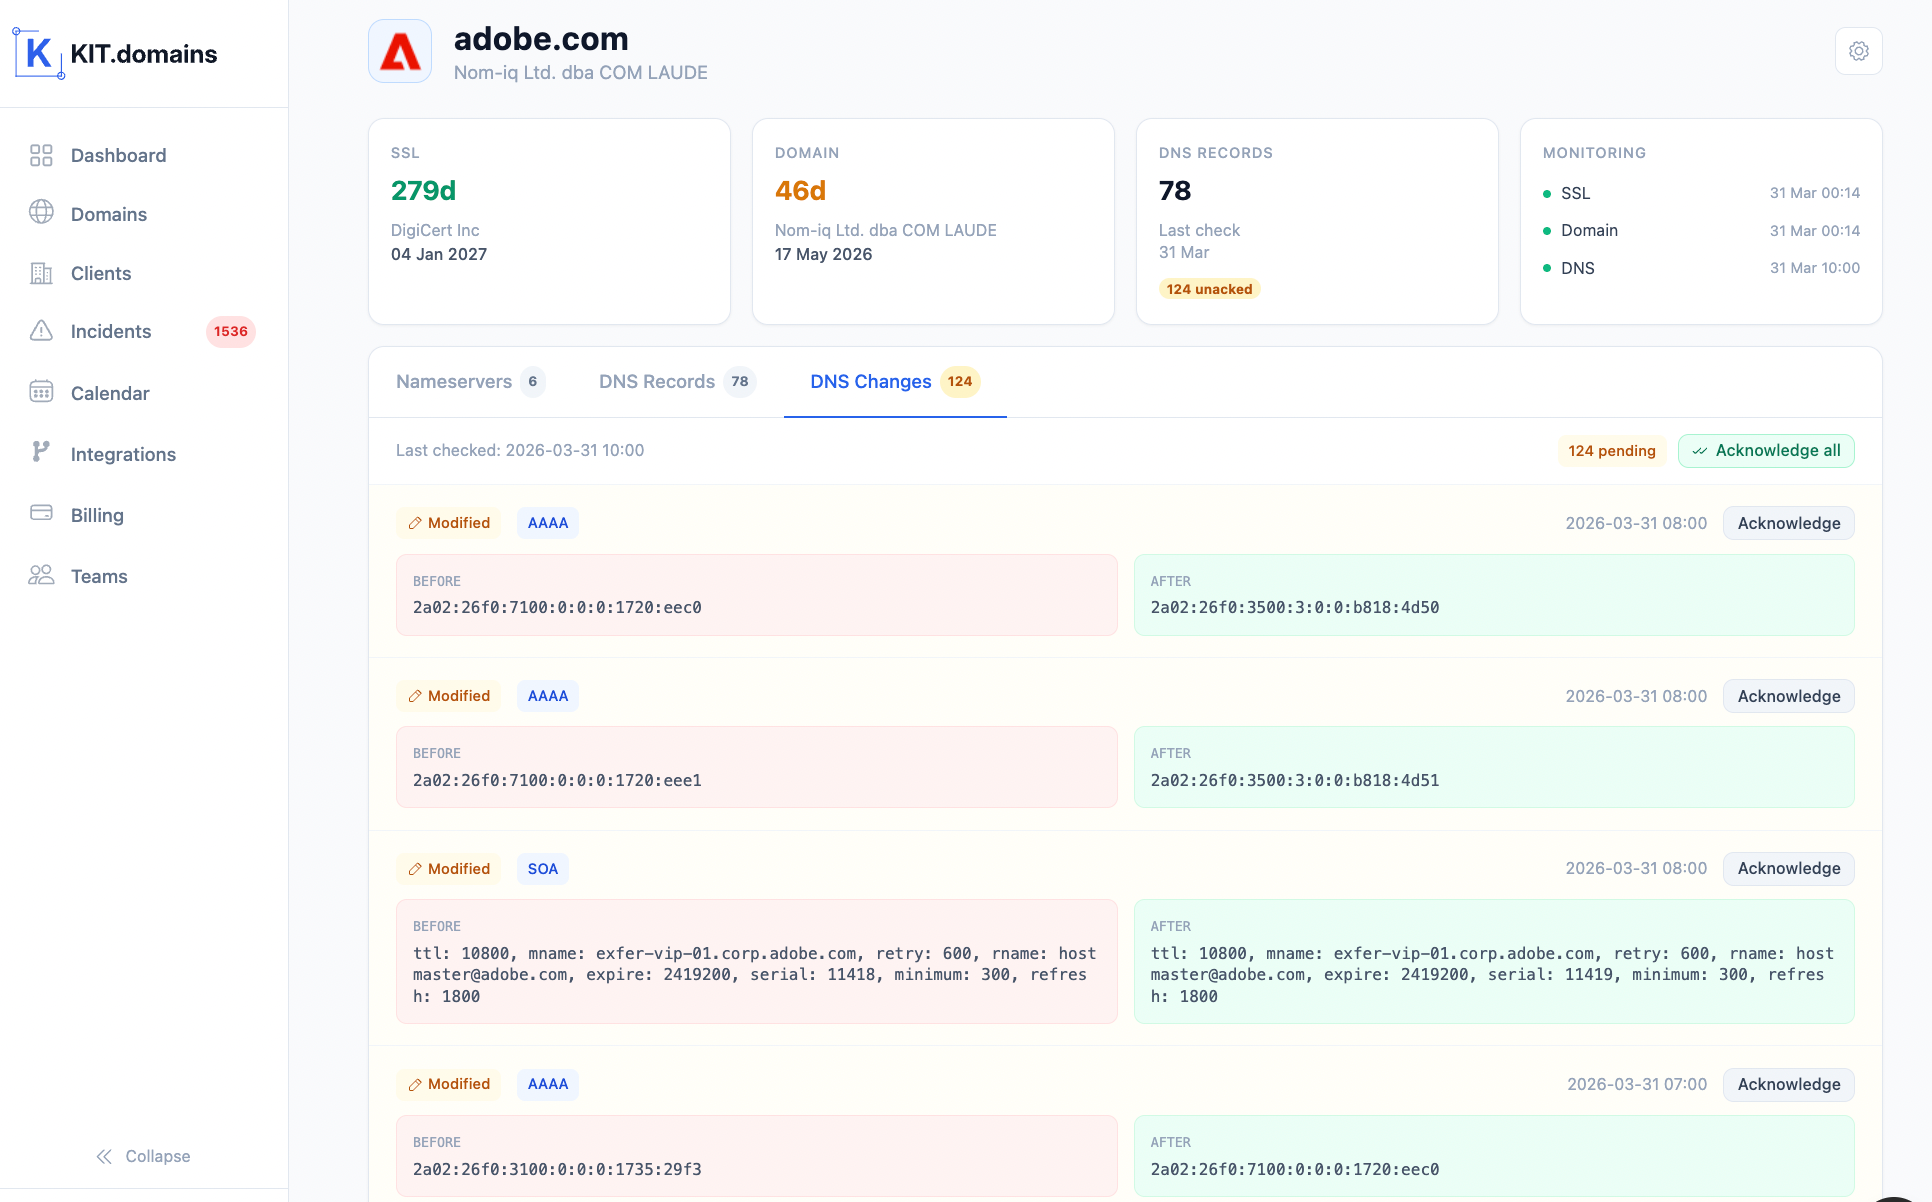The height and width of the screenshot is (1202, 1932).
Task: Open the Calendar icon
Action: 41,392
